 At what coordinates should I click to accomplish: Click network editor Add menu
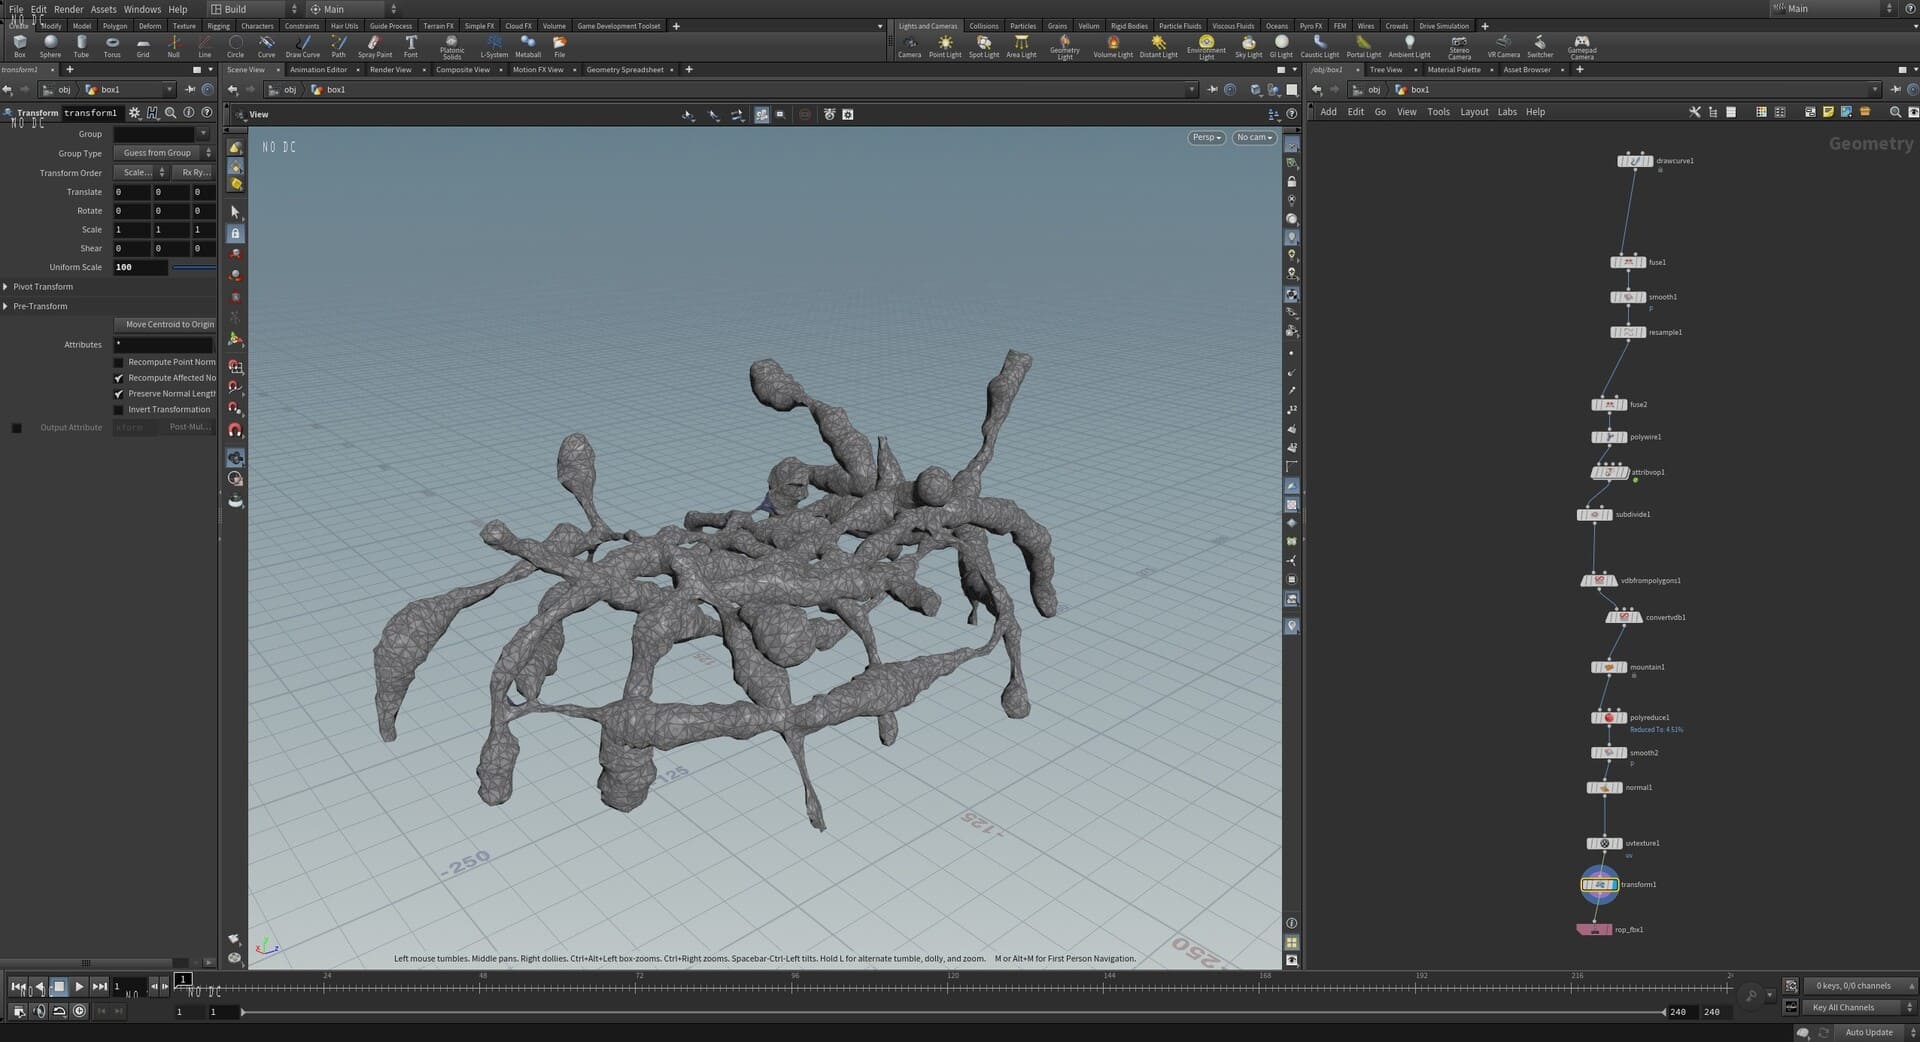pos(1328,112)
